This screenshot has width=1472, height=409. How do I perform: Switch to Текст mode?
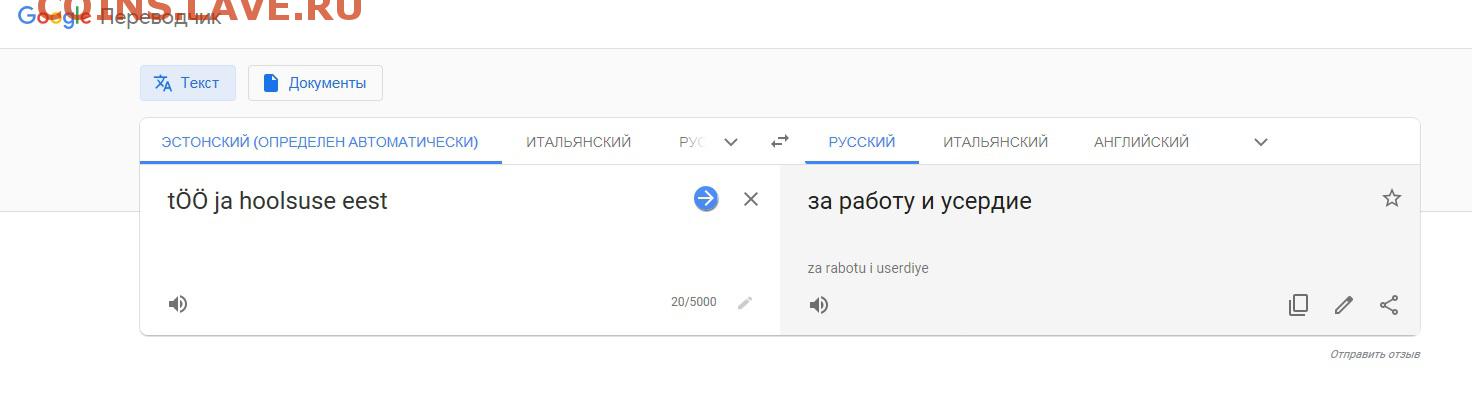[187, 83]
